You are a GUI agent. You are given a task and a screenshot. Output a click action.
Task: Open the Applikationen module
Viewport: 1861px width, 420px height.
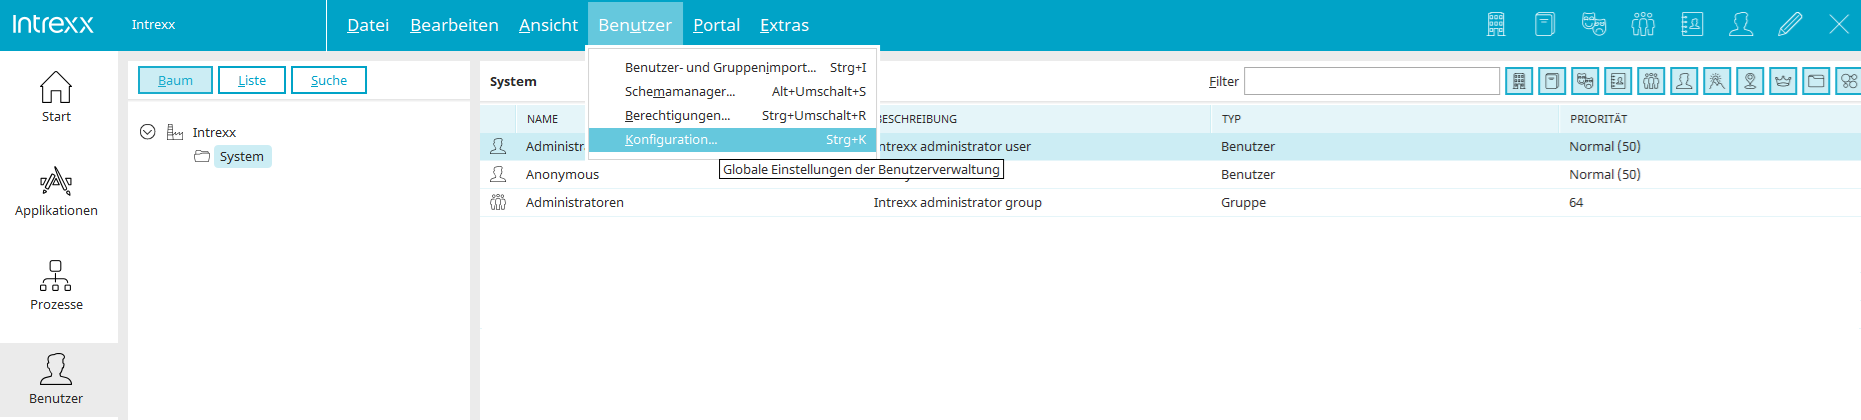coord(56,191)
